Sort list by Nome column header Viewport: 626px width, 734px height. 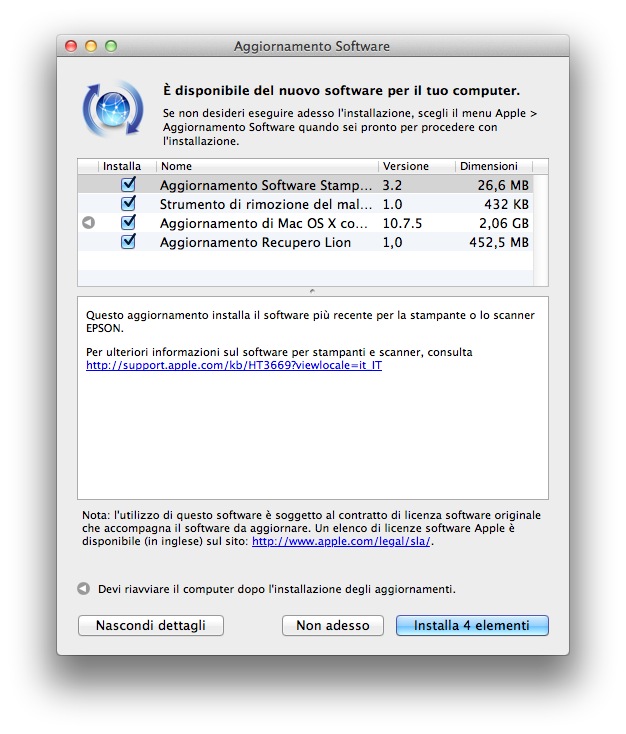(267, 166)
